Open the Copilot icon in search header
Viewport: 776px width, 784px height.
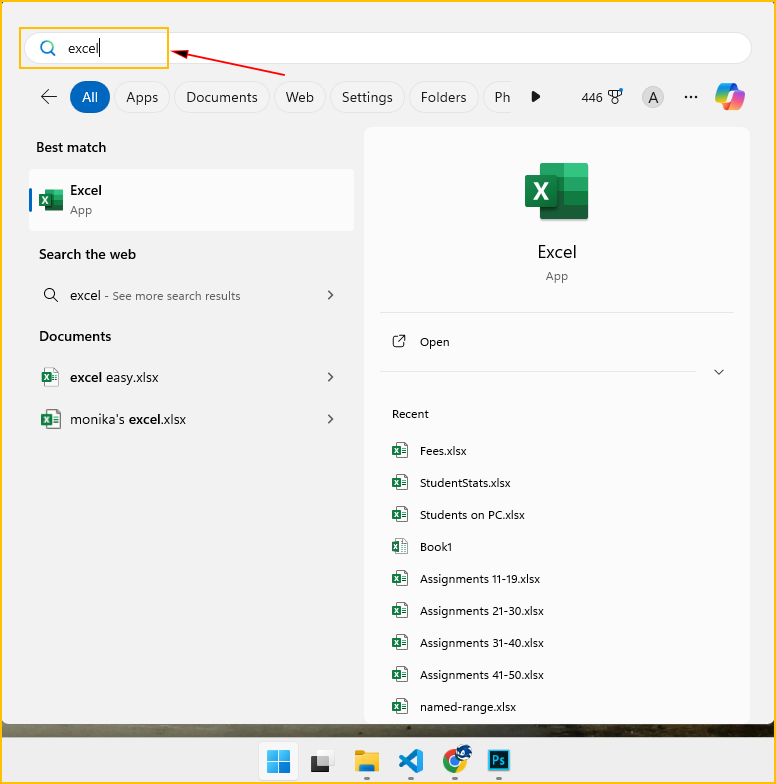[730, 97]
